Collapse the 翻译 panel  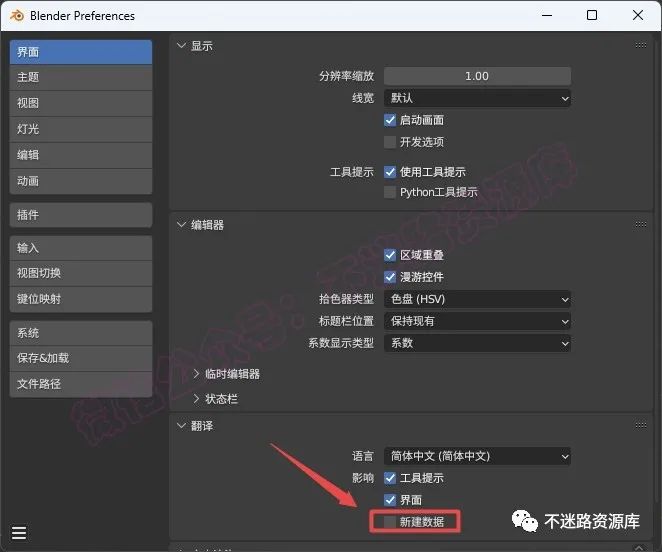(x=182, y=426)
